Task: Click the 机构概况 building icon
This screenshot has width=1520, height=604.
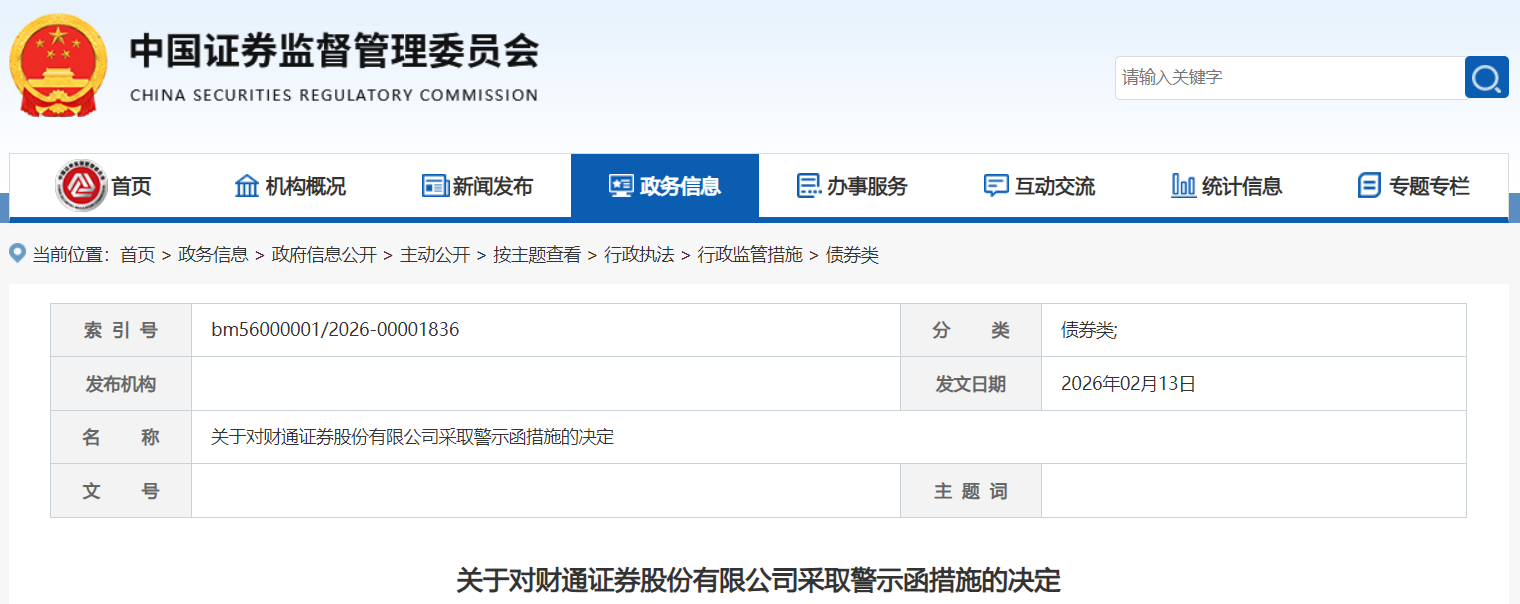Action: point(246,186)
